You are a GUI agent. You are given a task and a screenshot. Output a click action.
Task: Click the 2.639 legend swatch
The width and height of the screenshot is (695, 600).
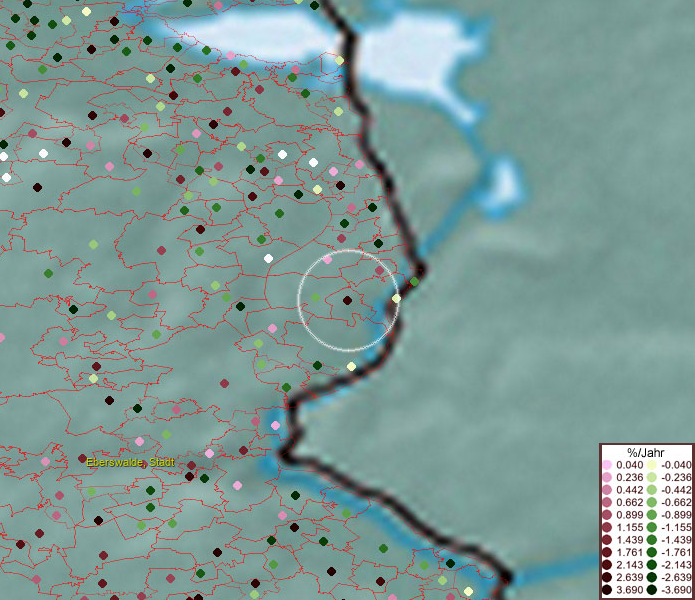pos(607,577)
